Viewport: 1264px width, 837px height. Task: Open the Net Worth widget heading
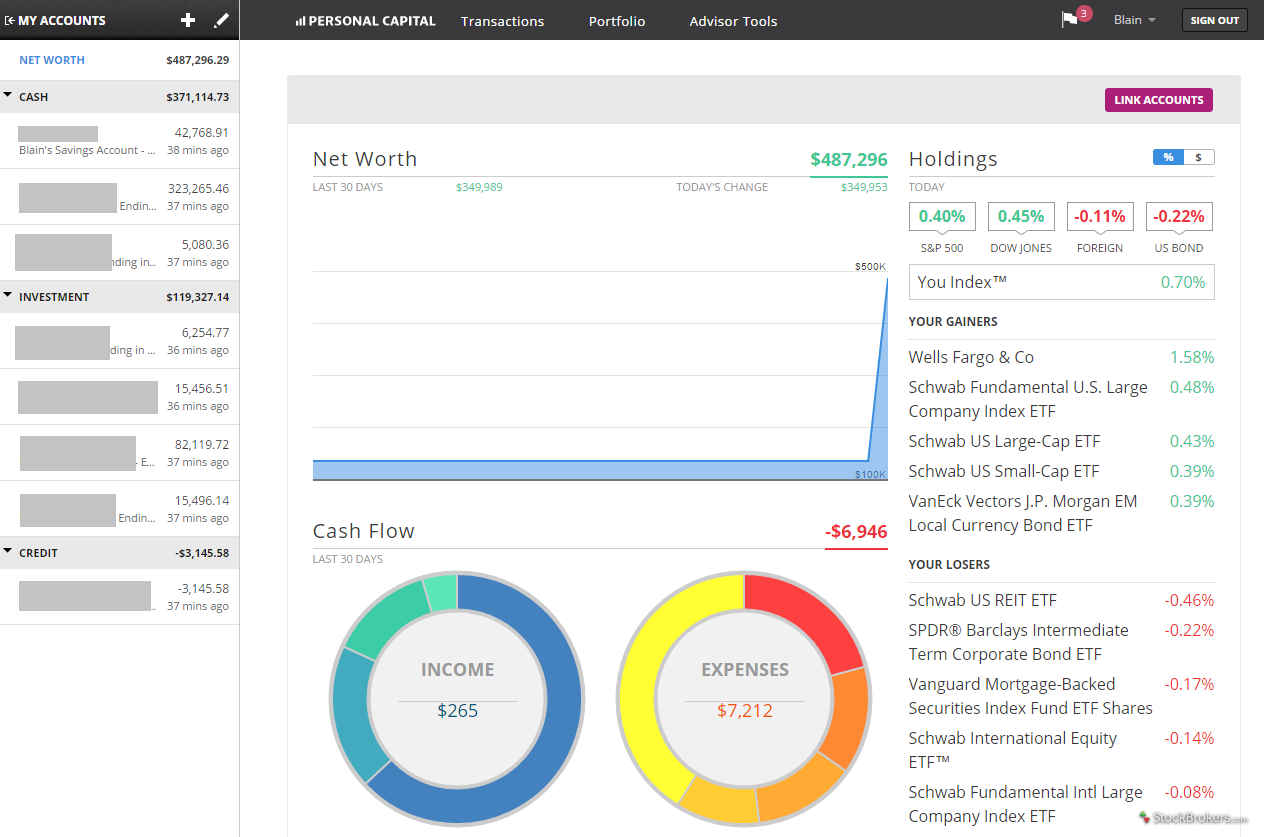tap(365, 159)
